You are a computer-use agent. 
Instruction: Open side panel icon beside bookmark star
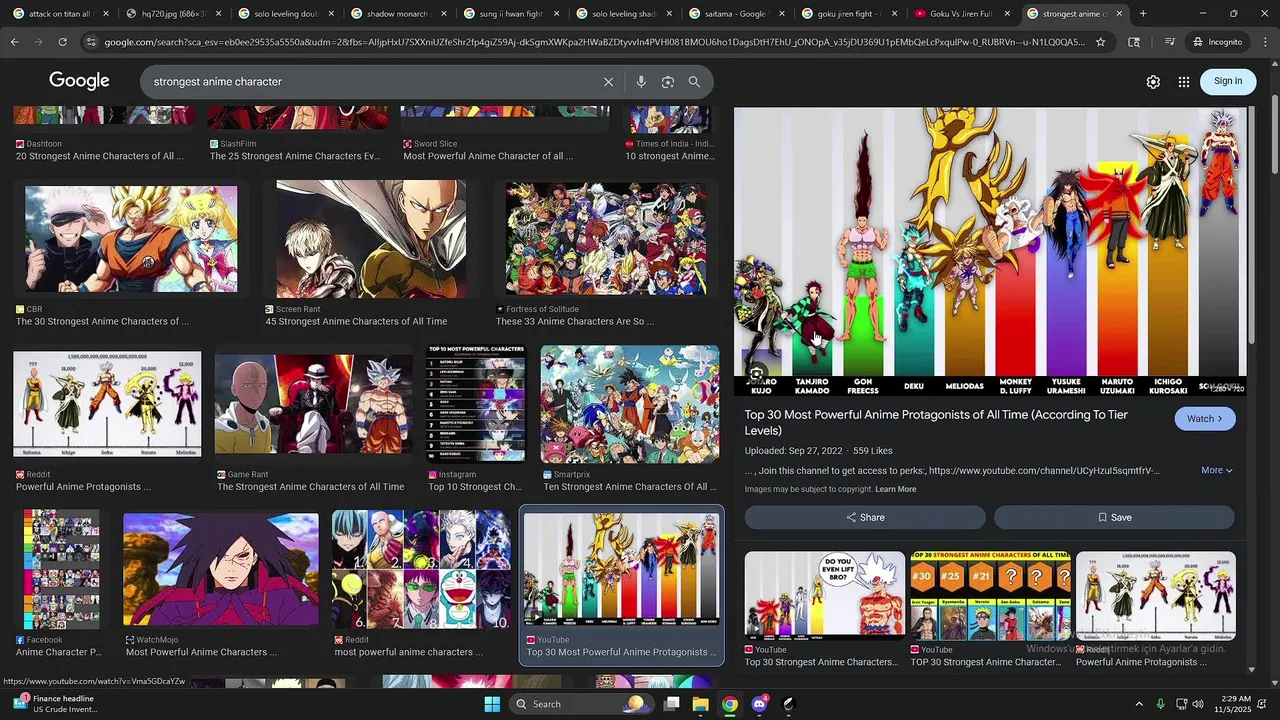pos(1134,42)
